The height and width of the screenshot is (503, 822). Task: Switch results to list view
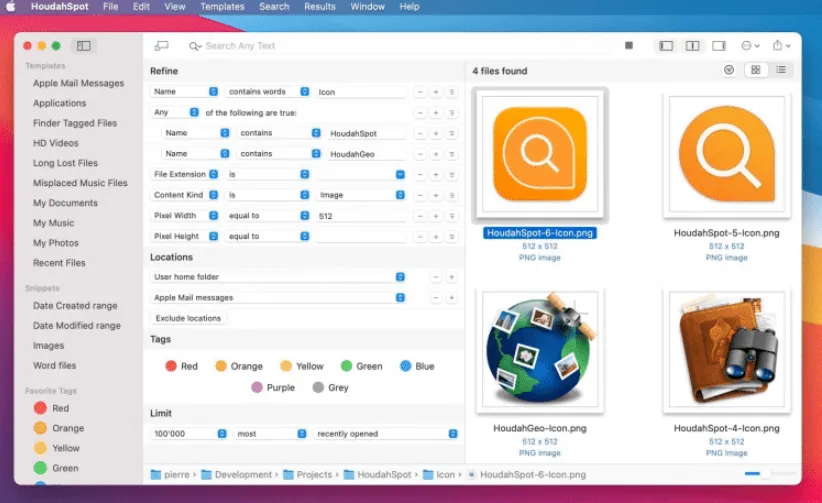(x=781, y=70)
